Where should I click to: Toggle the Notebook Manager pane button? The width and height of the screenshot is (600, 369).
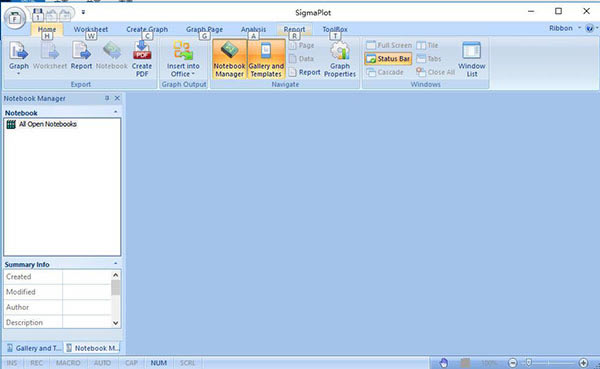[230, 59]
